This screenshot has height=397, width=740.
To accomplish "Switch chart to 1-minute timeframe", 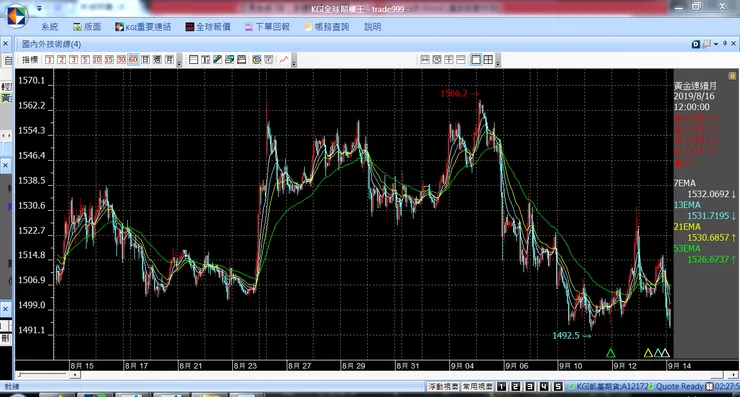I will pyautogui.click(x=49, y=59).
